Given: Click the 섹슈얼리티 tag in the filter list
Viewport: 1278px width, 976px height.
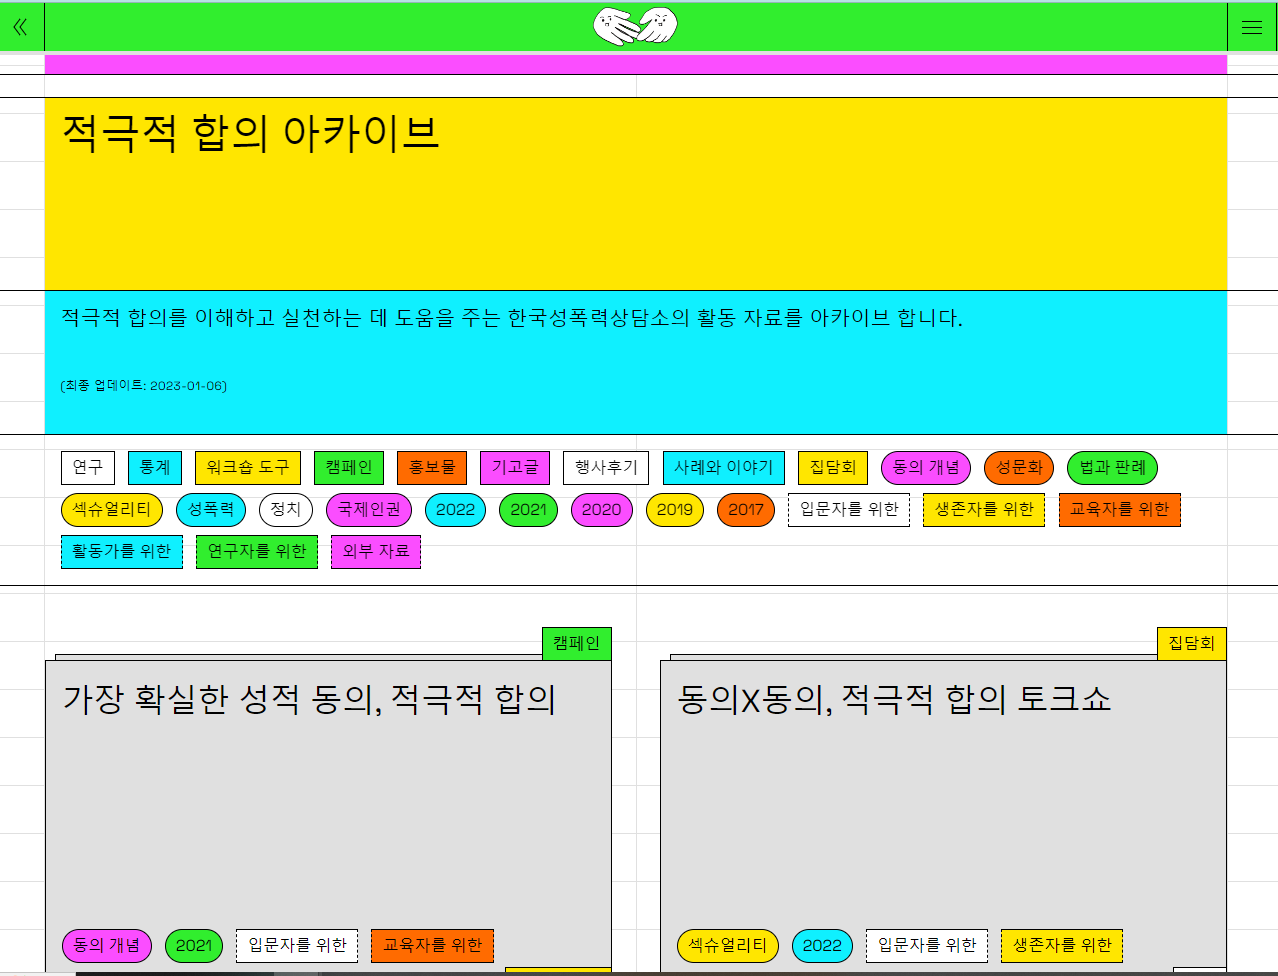Looking at the screenshot, I should [112, 510].
